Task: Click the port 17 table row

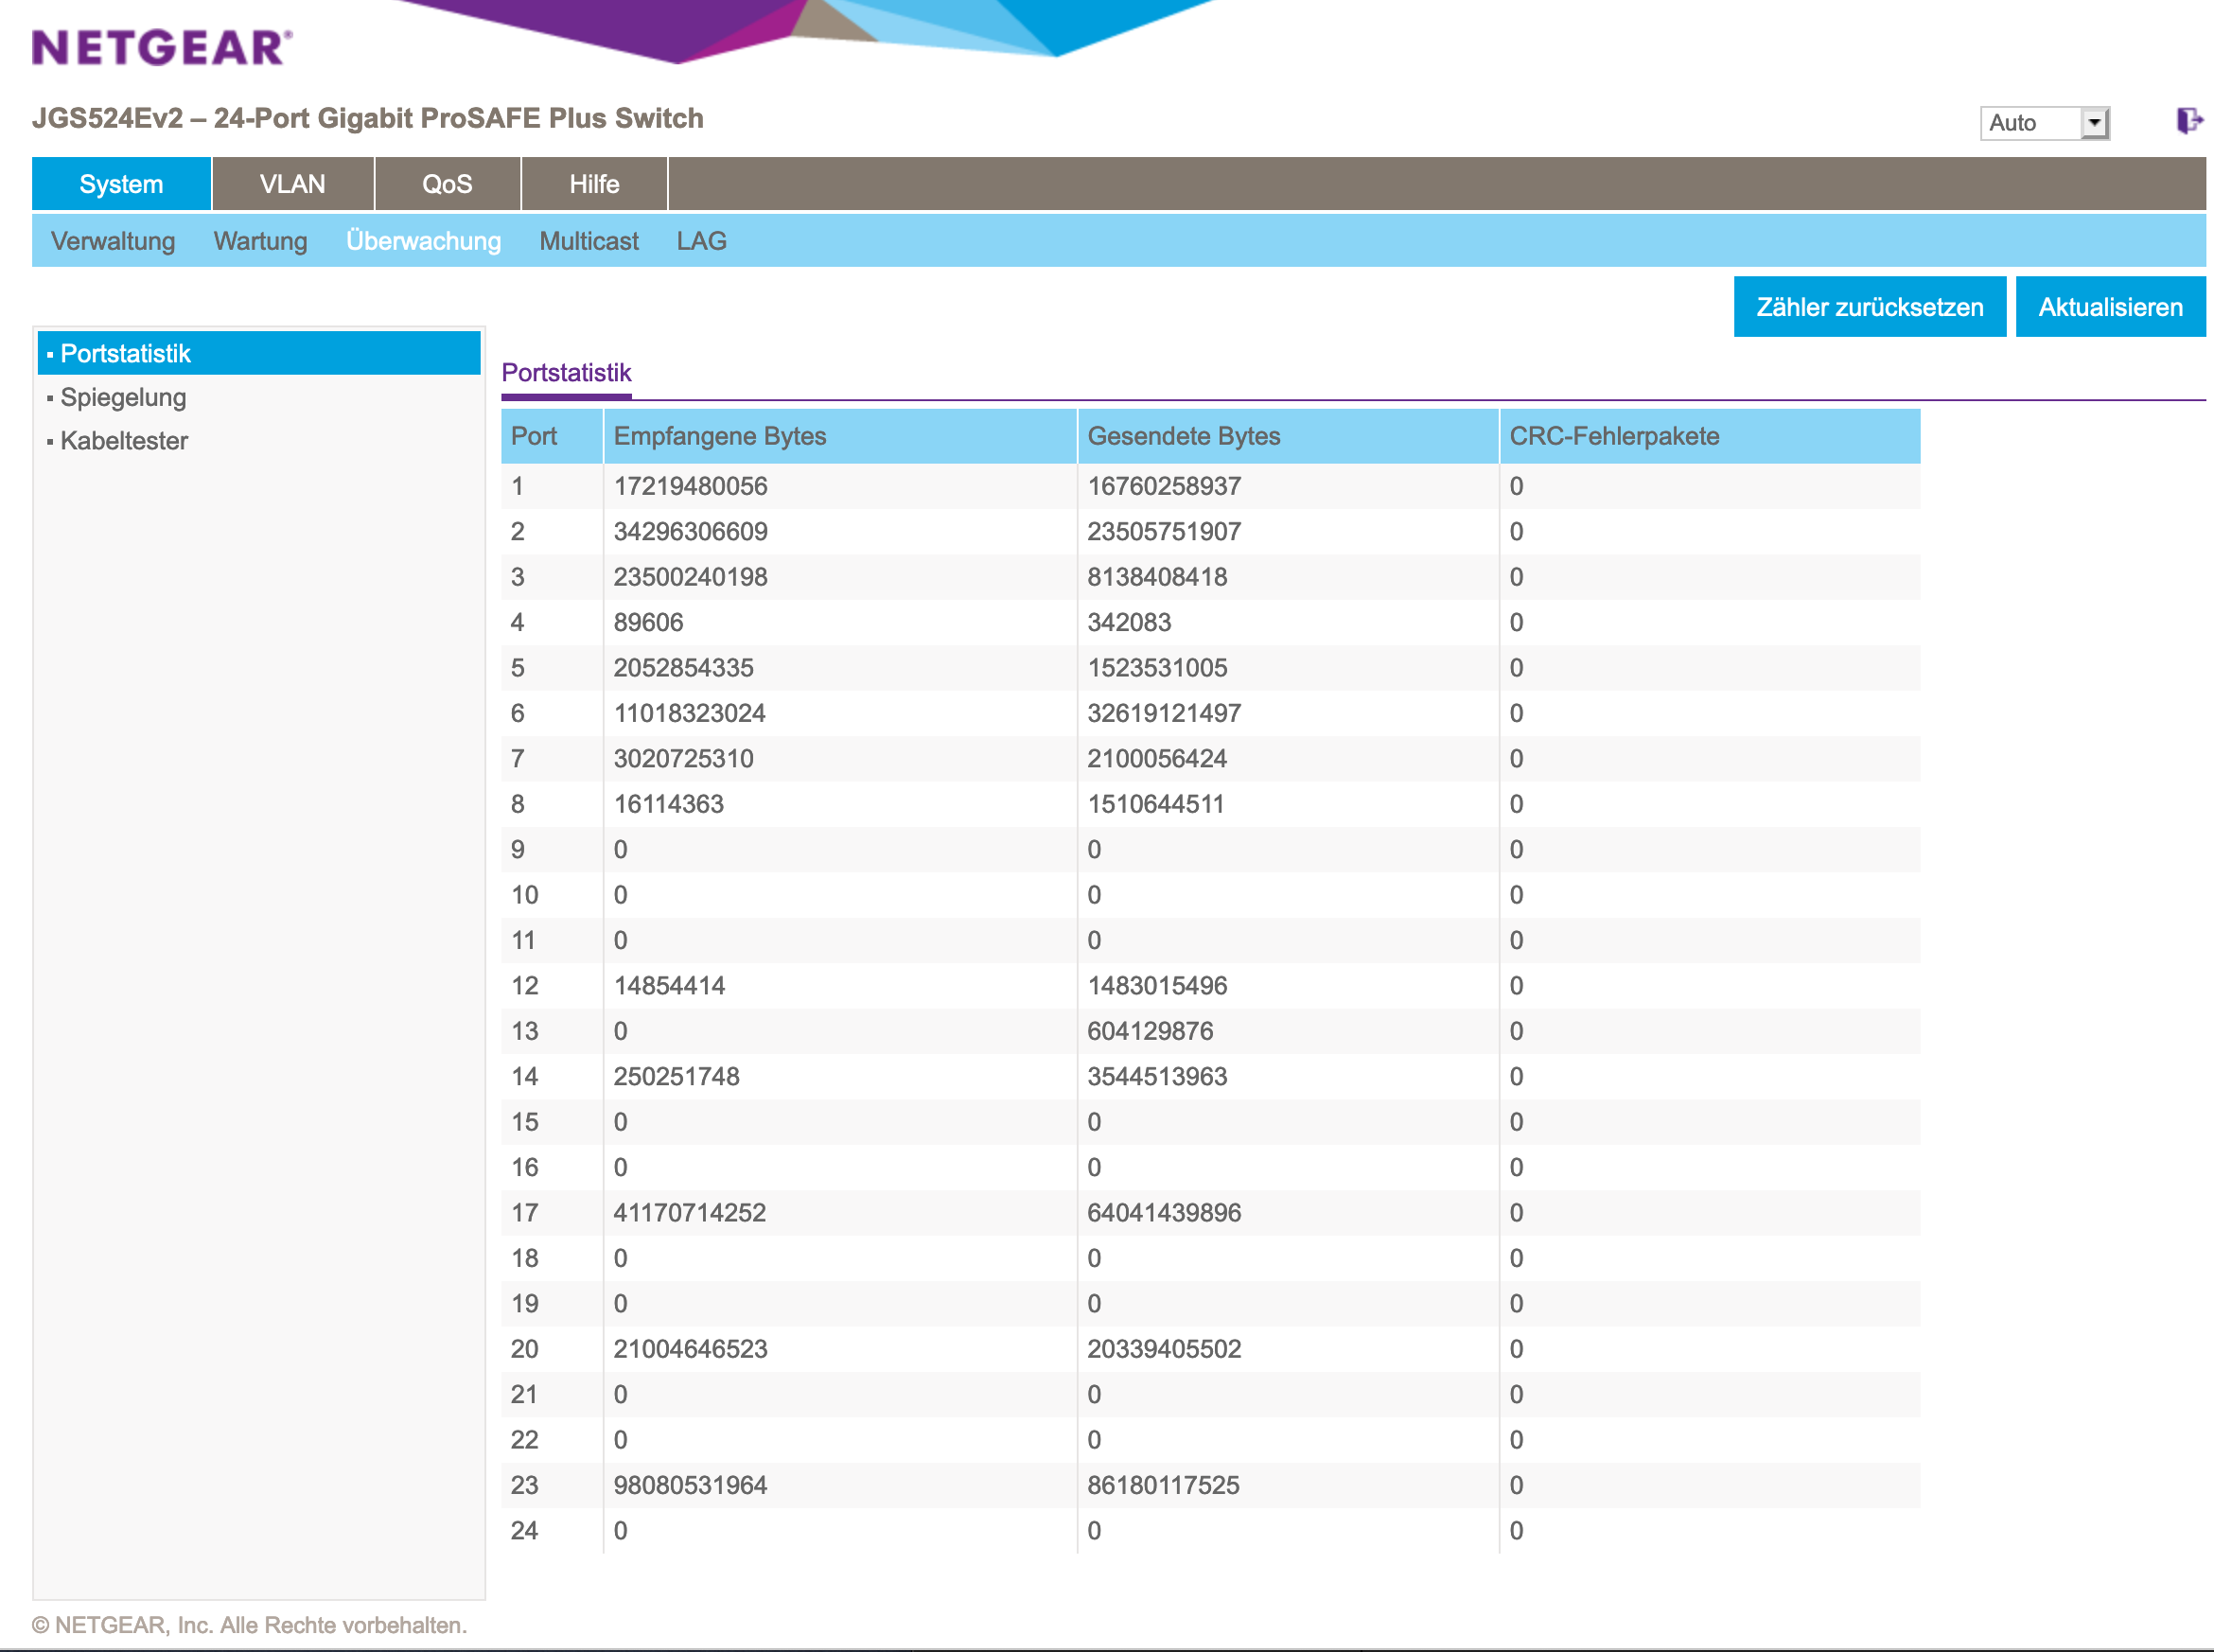Action: tap(1209, 1213)
